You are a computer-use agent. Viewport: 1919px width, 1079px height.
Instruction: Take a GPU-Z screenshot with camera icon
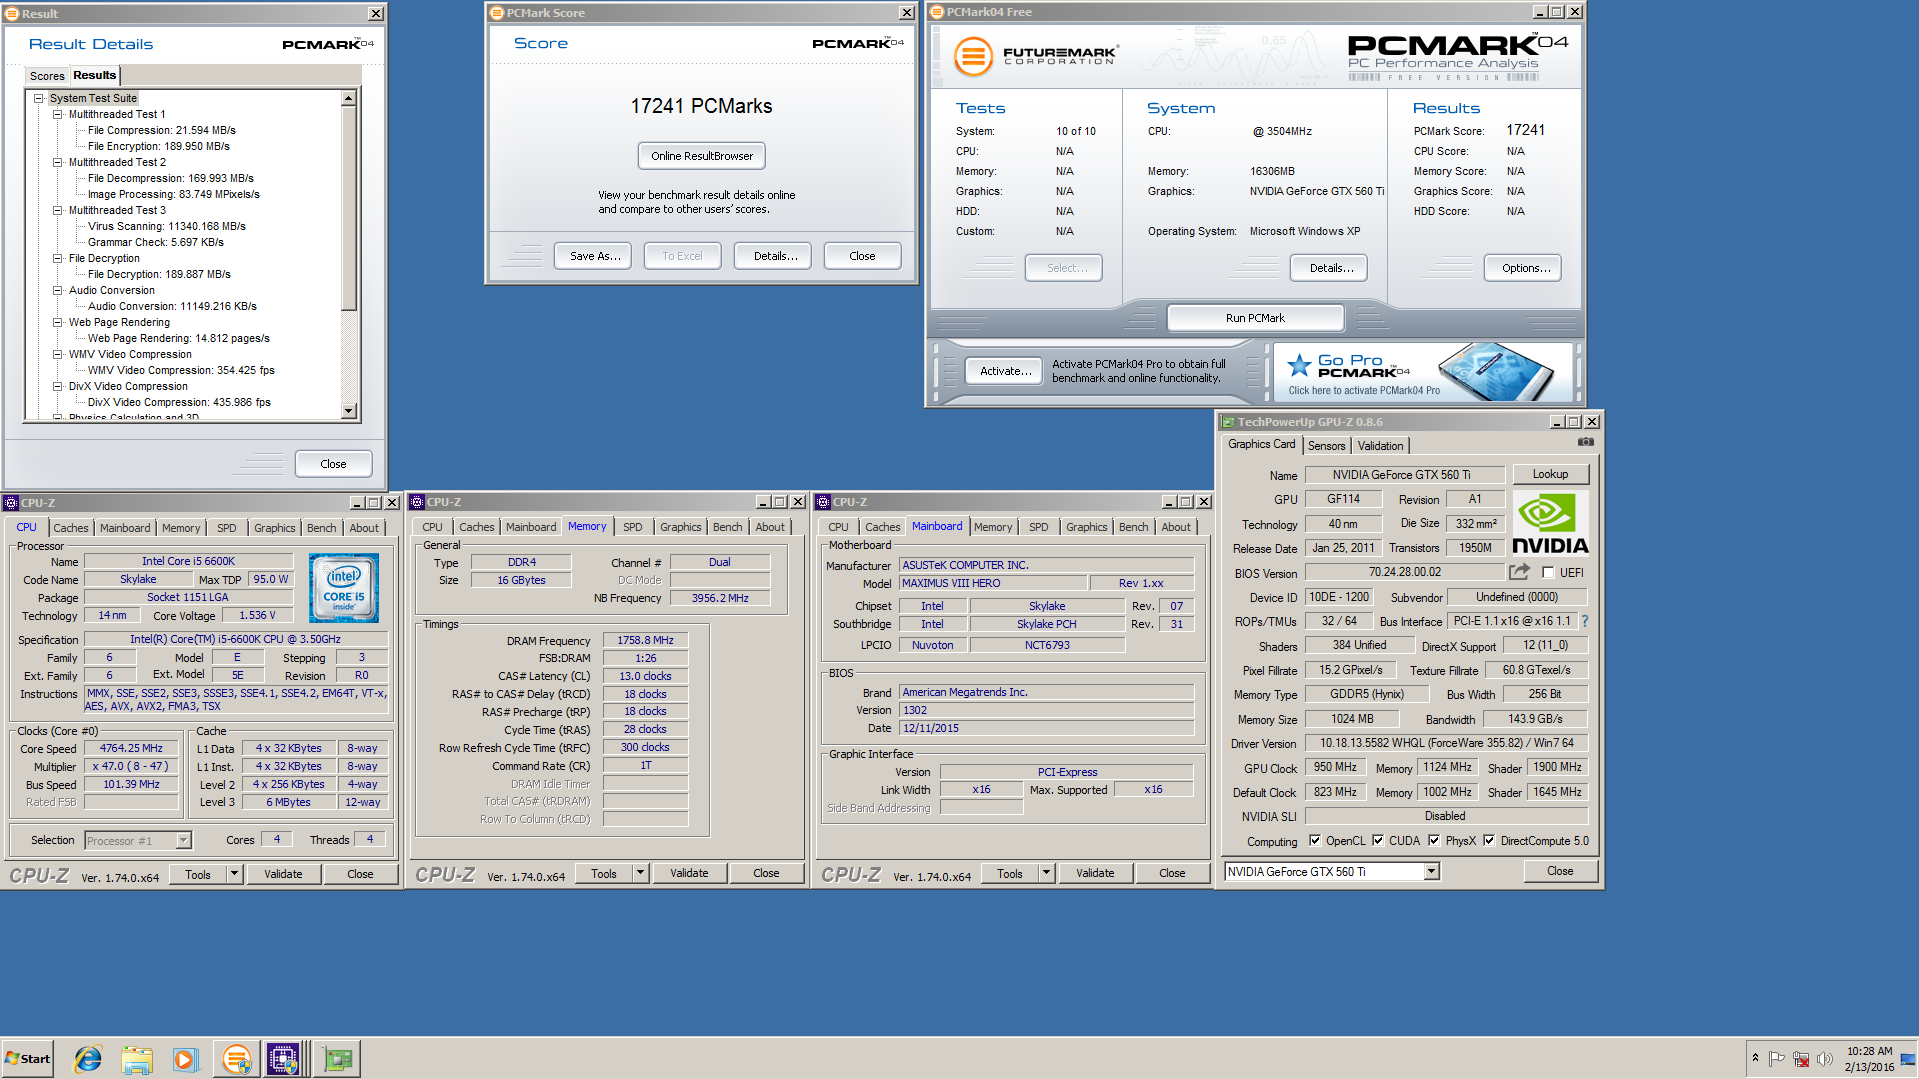(1586, 442)
